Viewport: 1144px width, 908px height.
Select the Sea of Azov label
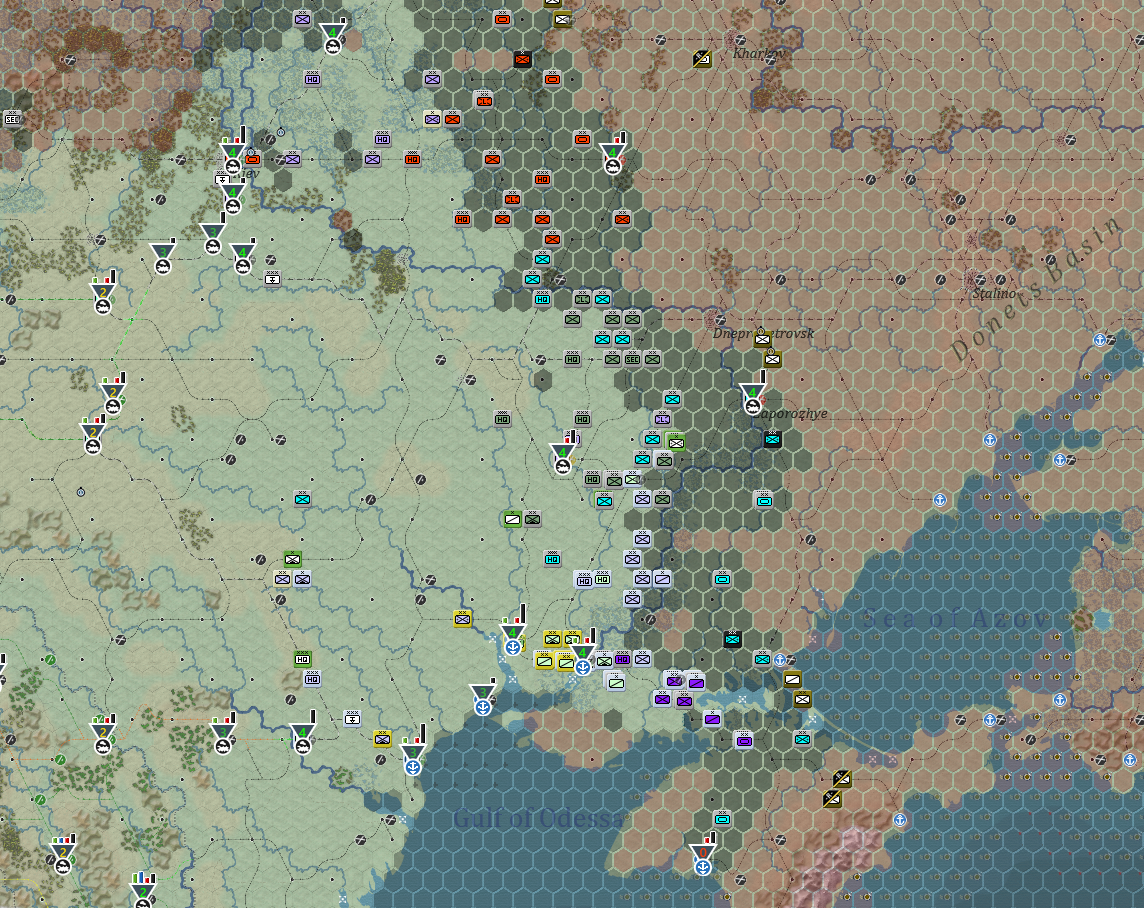956,618
